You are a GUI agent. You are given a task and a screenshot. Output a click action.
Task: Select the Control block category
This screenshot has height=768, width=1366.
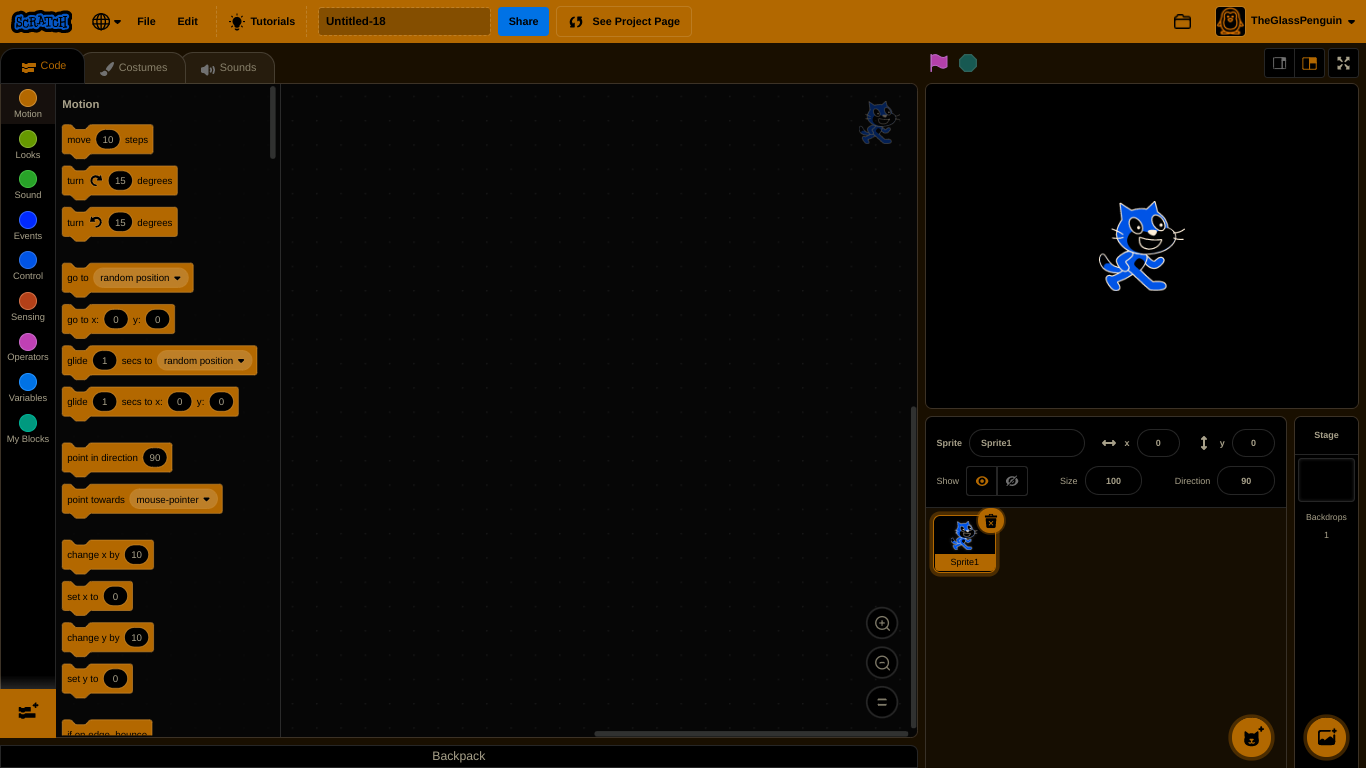[x=27, y=267]
